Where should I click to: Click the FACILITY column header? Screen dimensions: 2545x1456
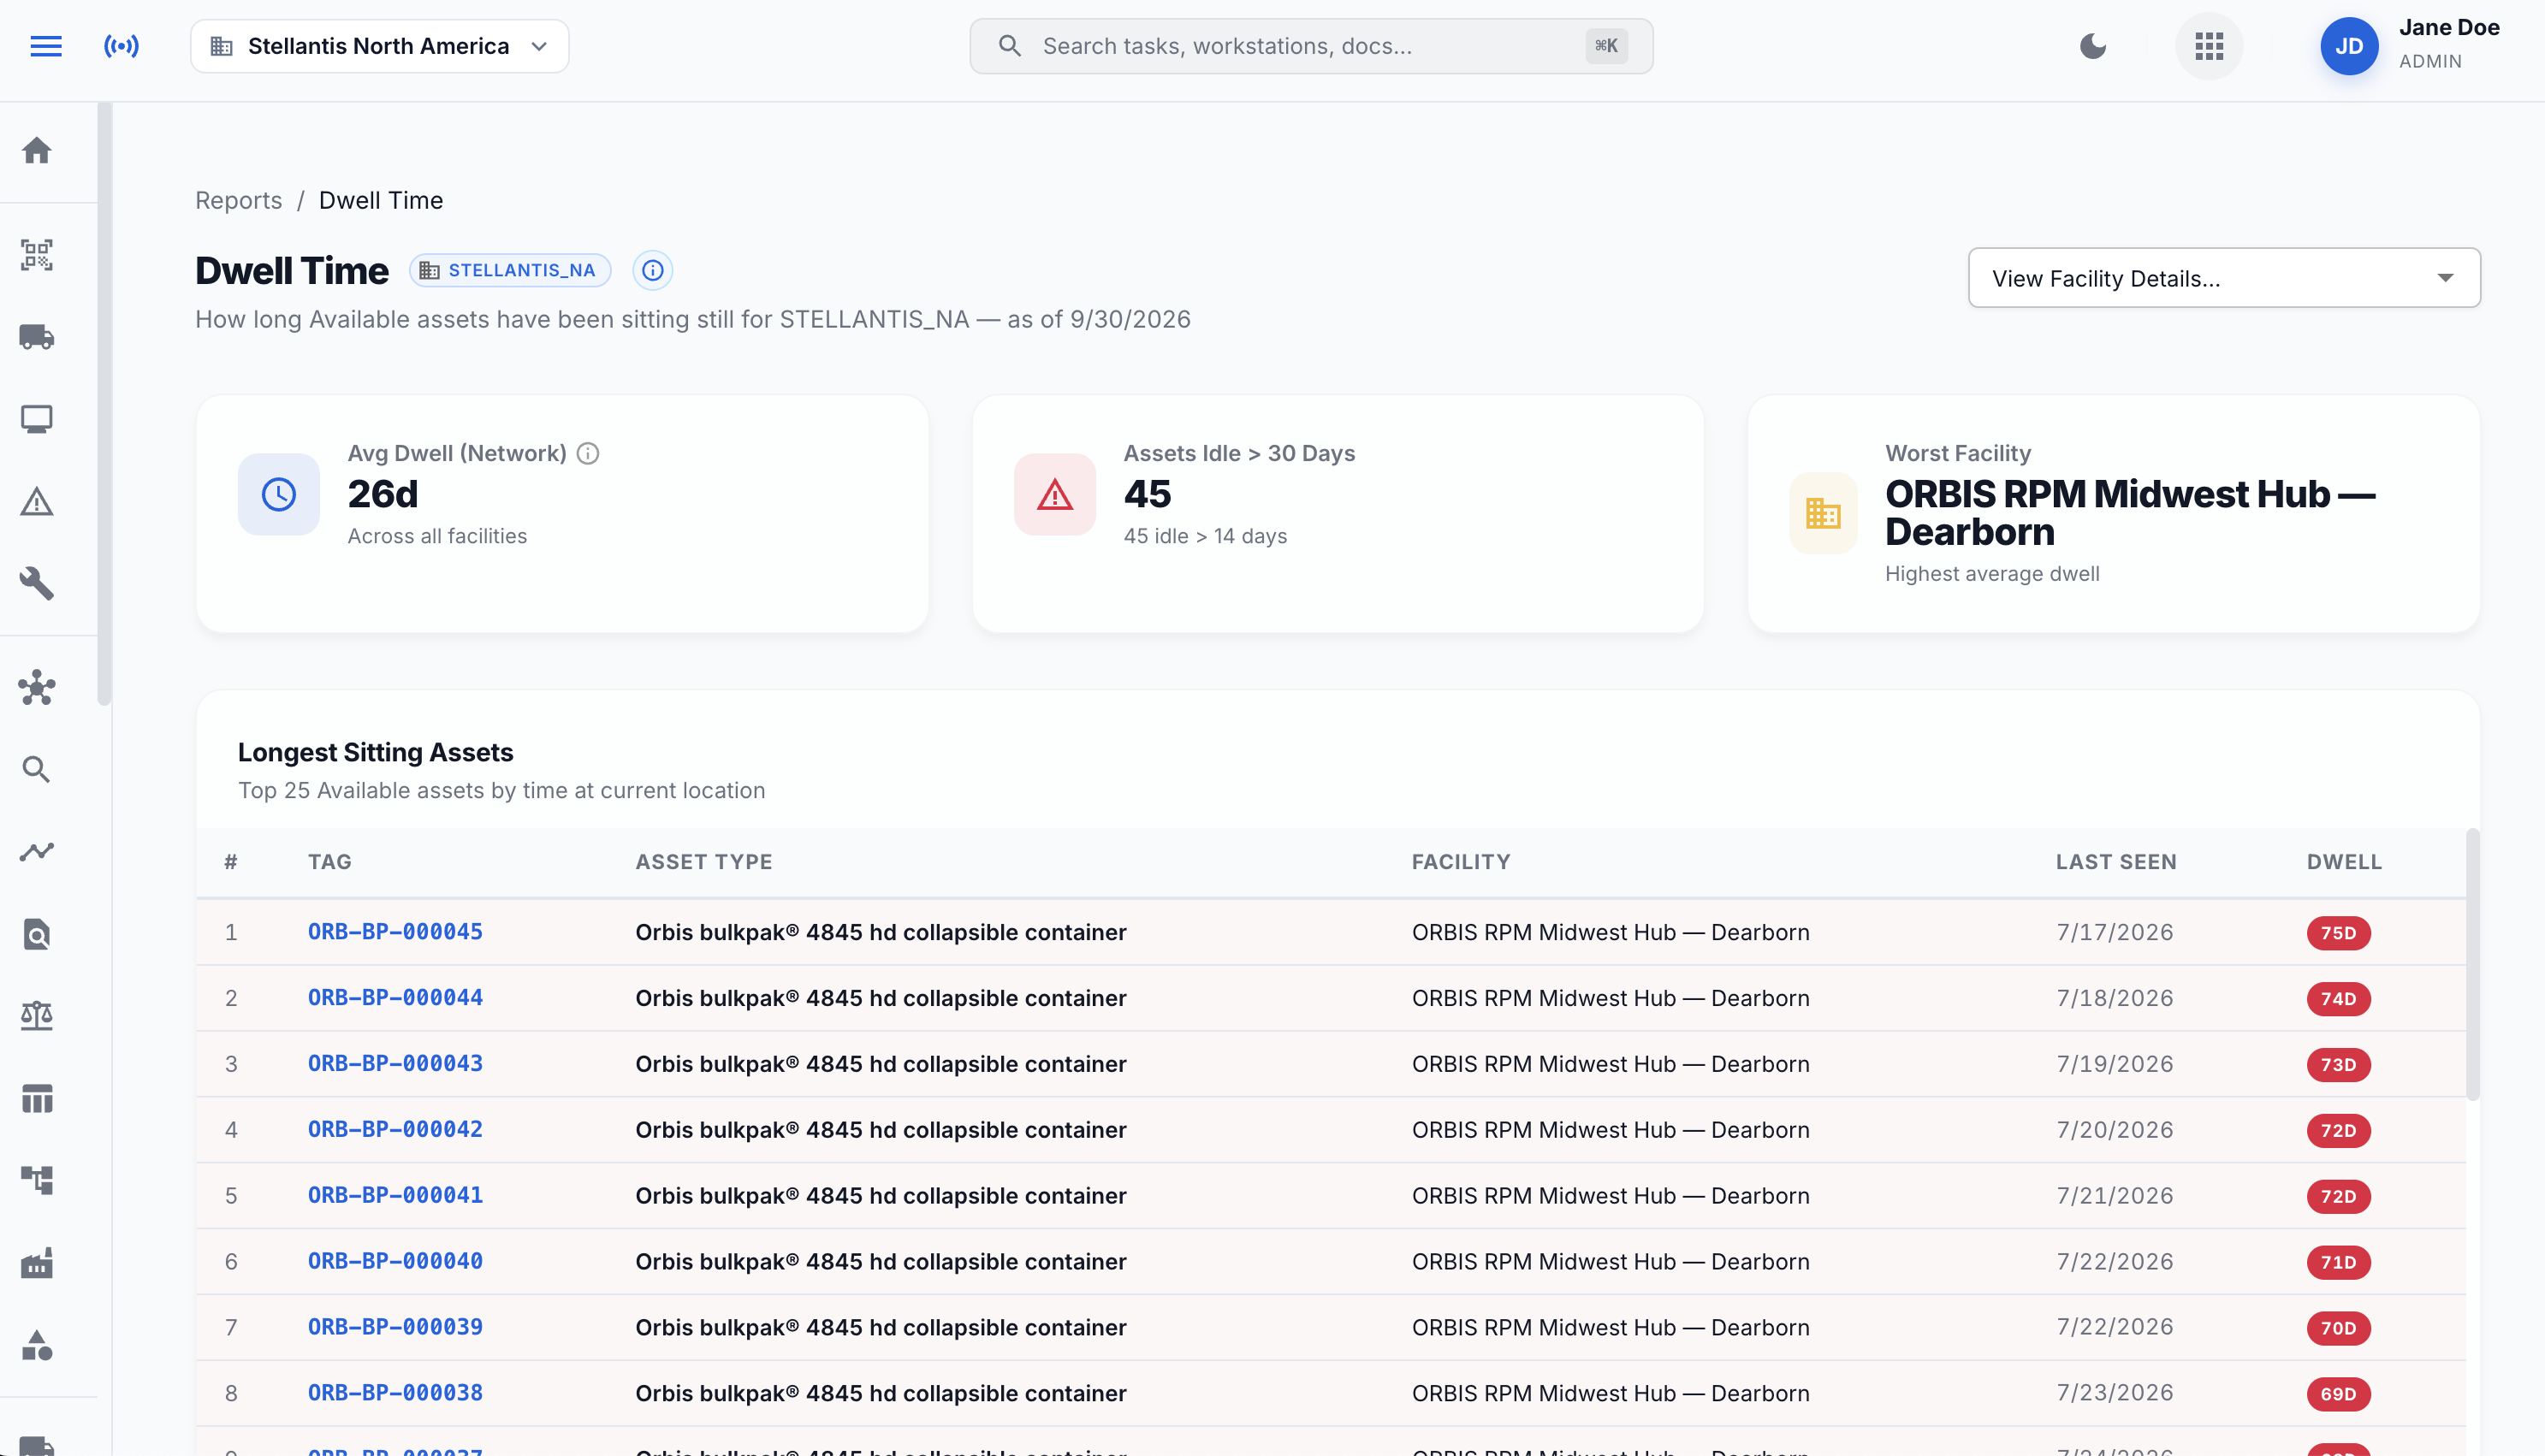point(1461,862)
